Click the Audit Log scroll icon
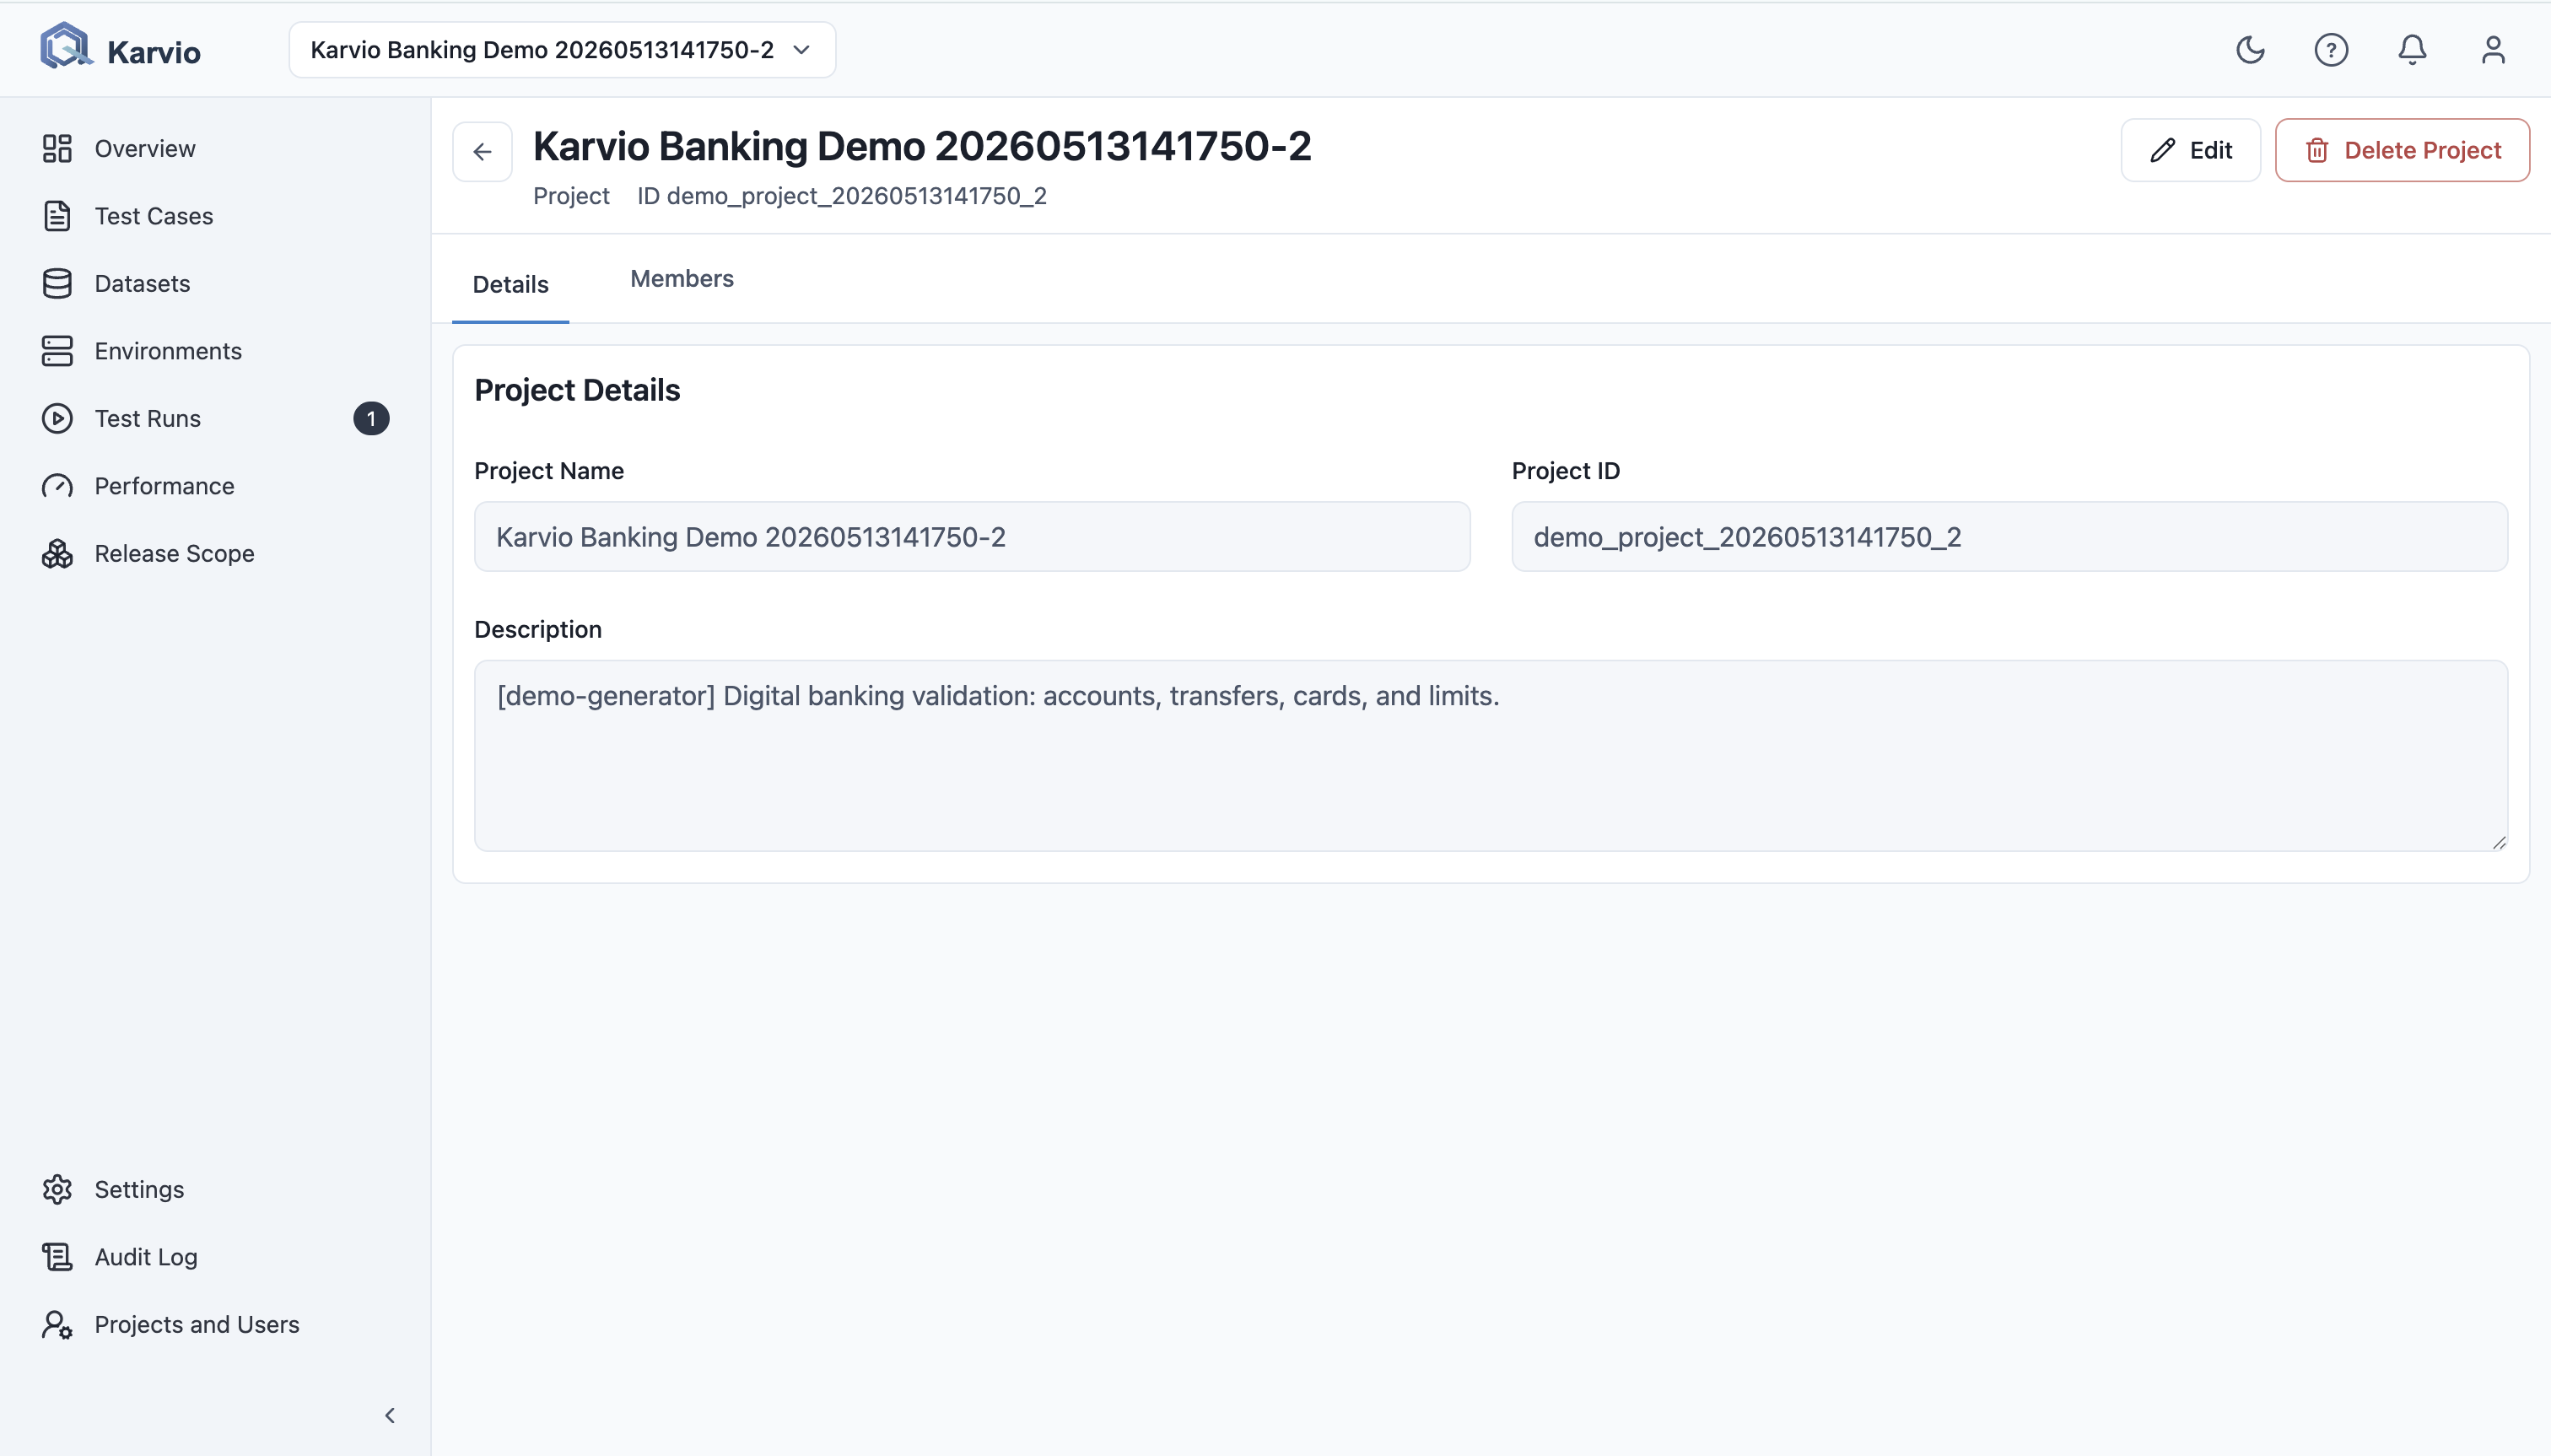 [57, 1257]
